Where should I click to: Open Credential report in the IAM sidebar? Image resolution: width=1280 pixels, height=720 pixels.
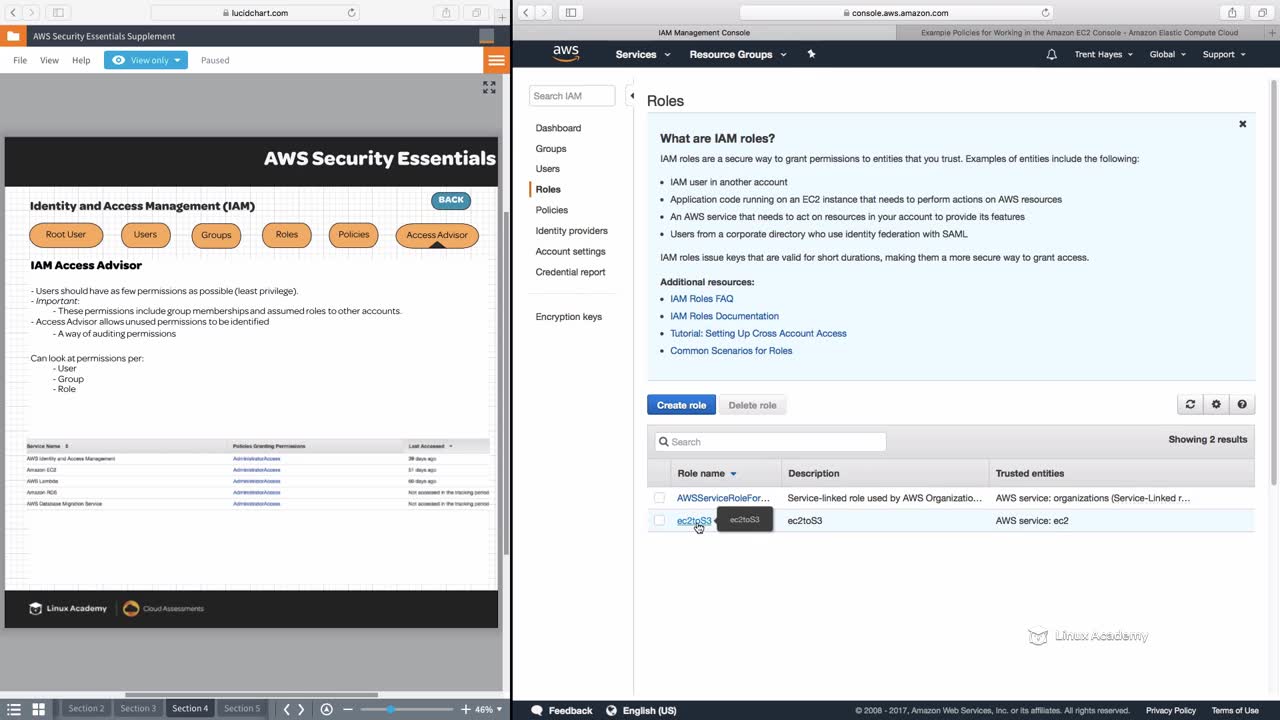[570, 272]
